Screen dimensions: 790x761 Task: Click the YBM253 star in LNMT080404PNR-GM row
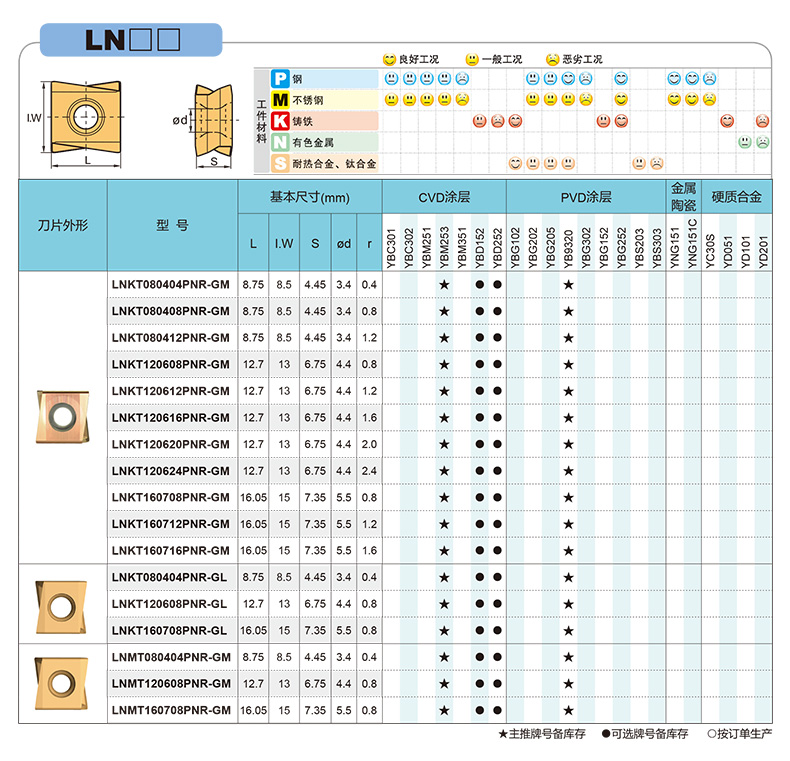point(444,657)
